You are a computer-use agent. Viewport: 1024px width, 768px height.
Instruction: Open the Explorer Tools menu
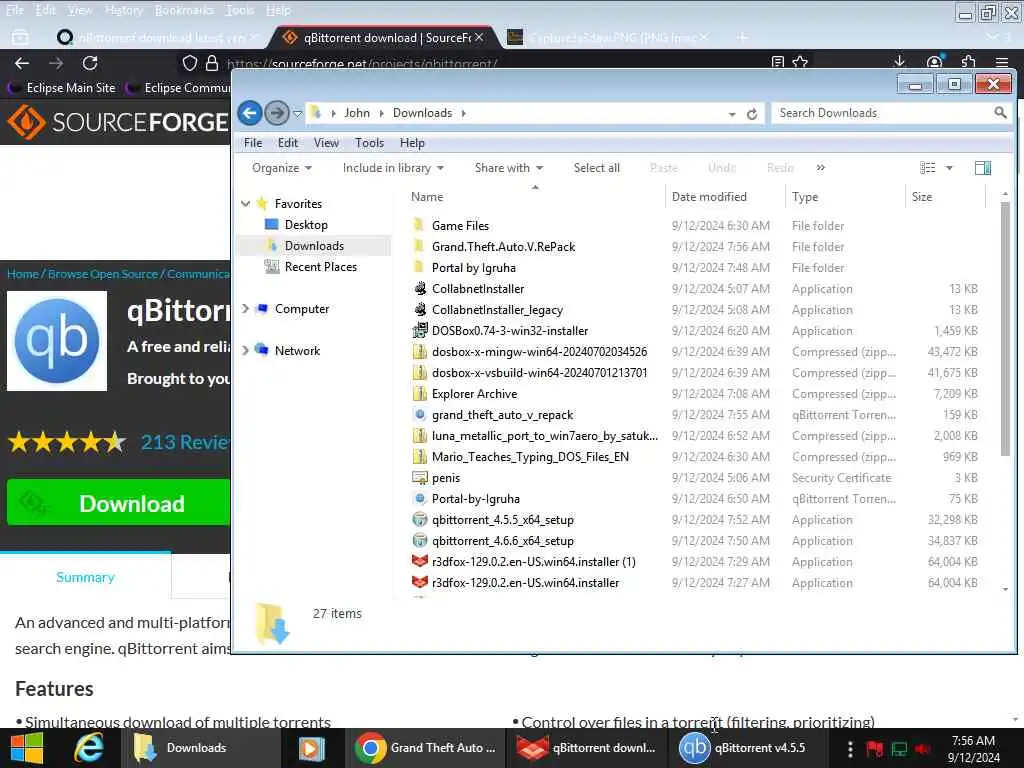pos(369,143)
